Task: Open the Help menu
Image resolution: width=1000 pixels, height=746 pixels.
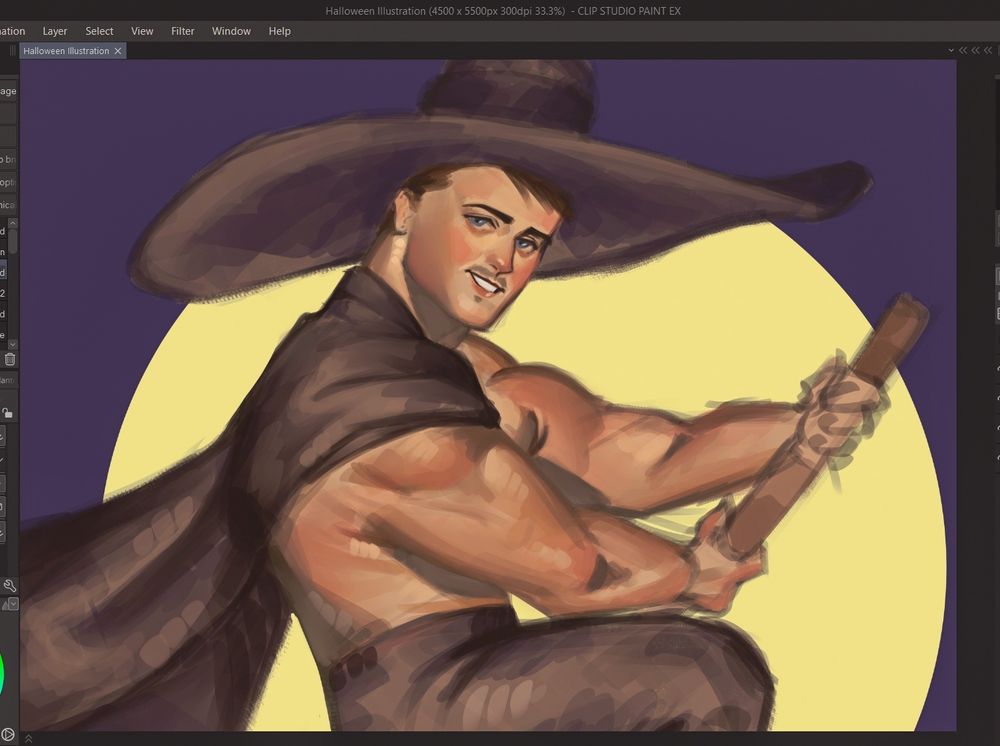Action: [x=280, y=31]
